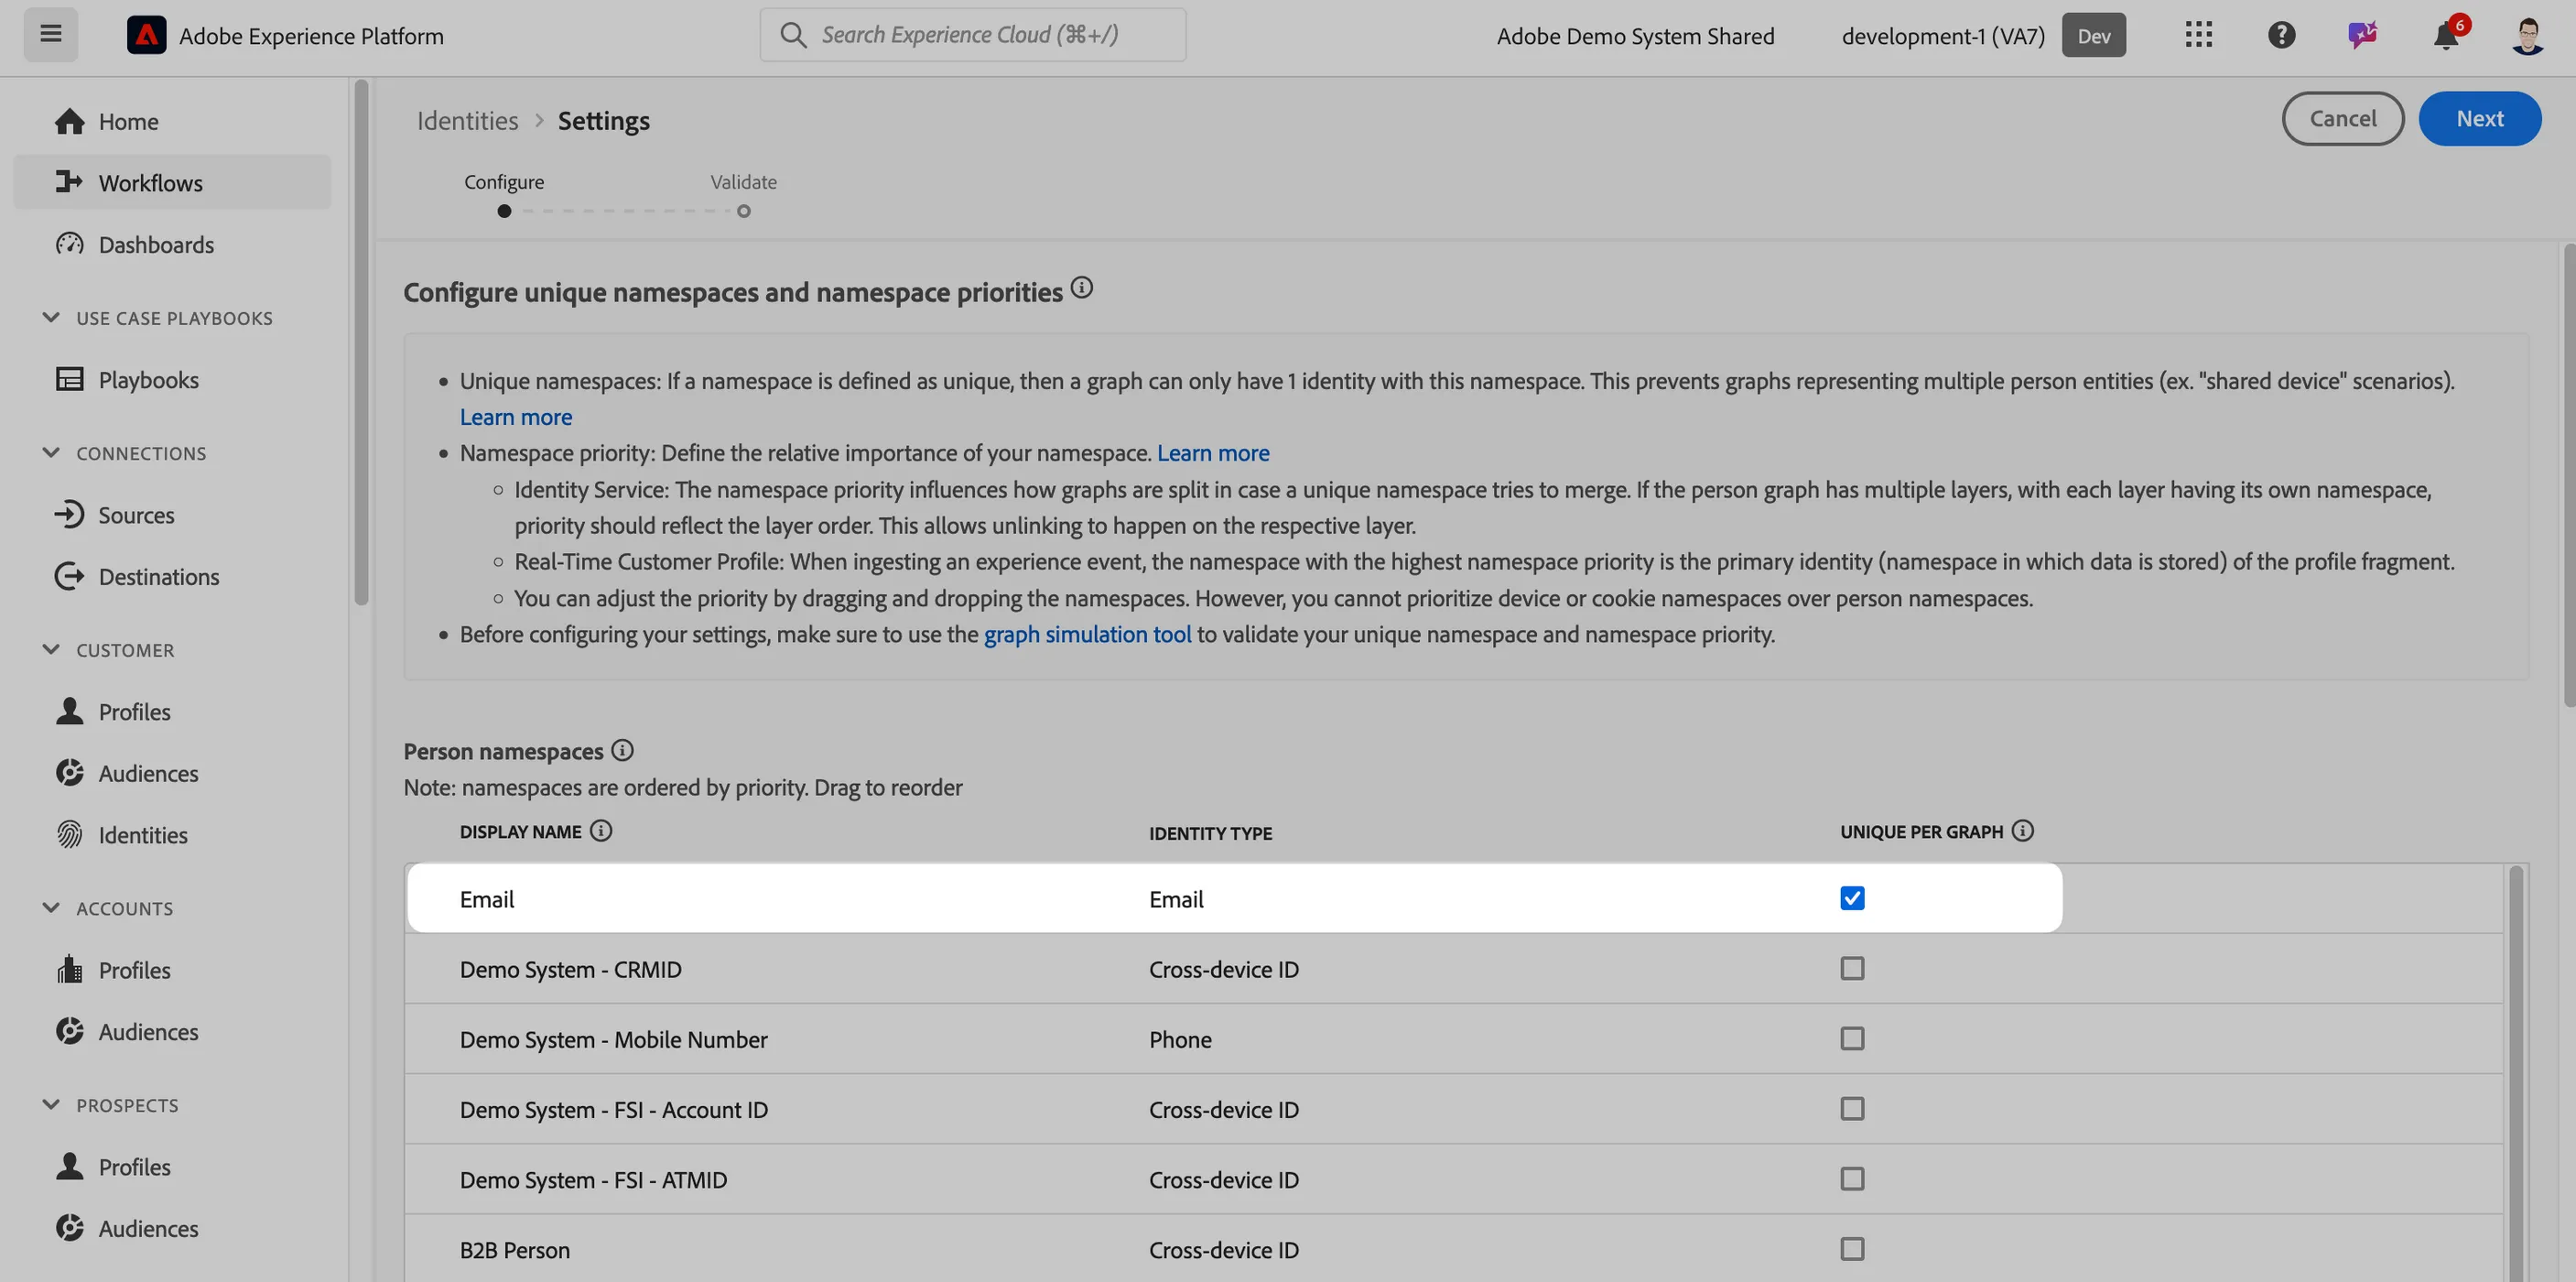Click the Display Name info icon
The width and height of the screenshot is (2576, 1282).
(600, 831)
